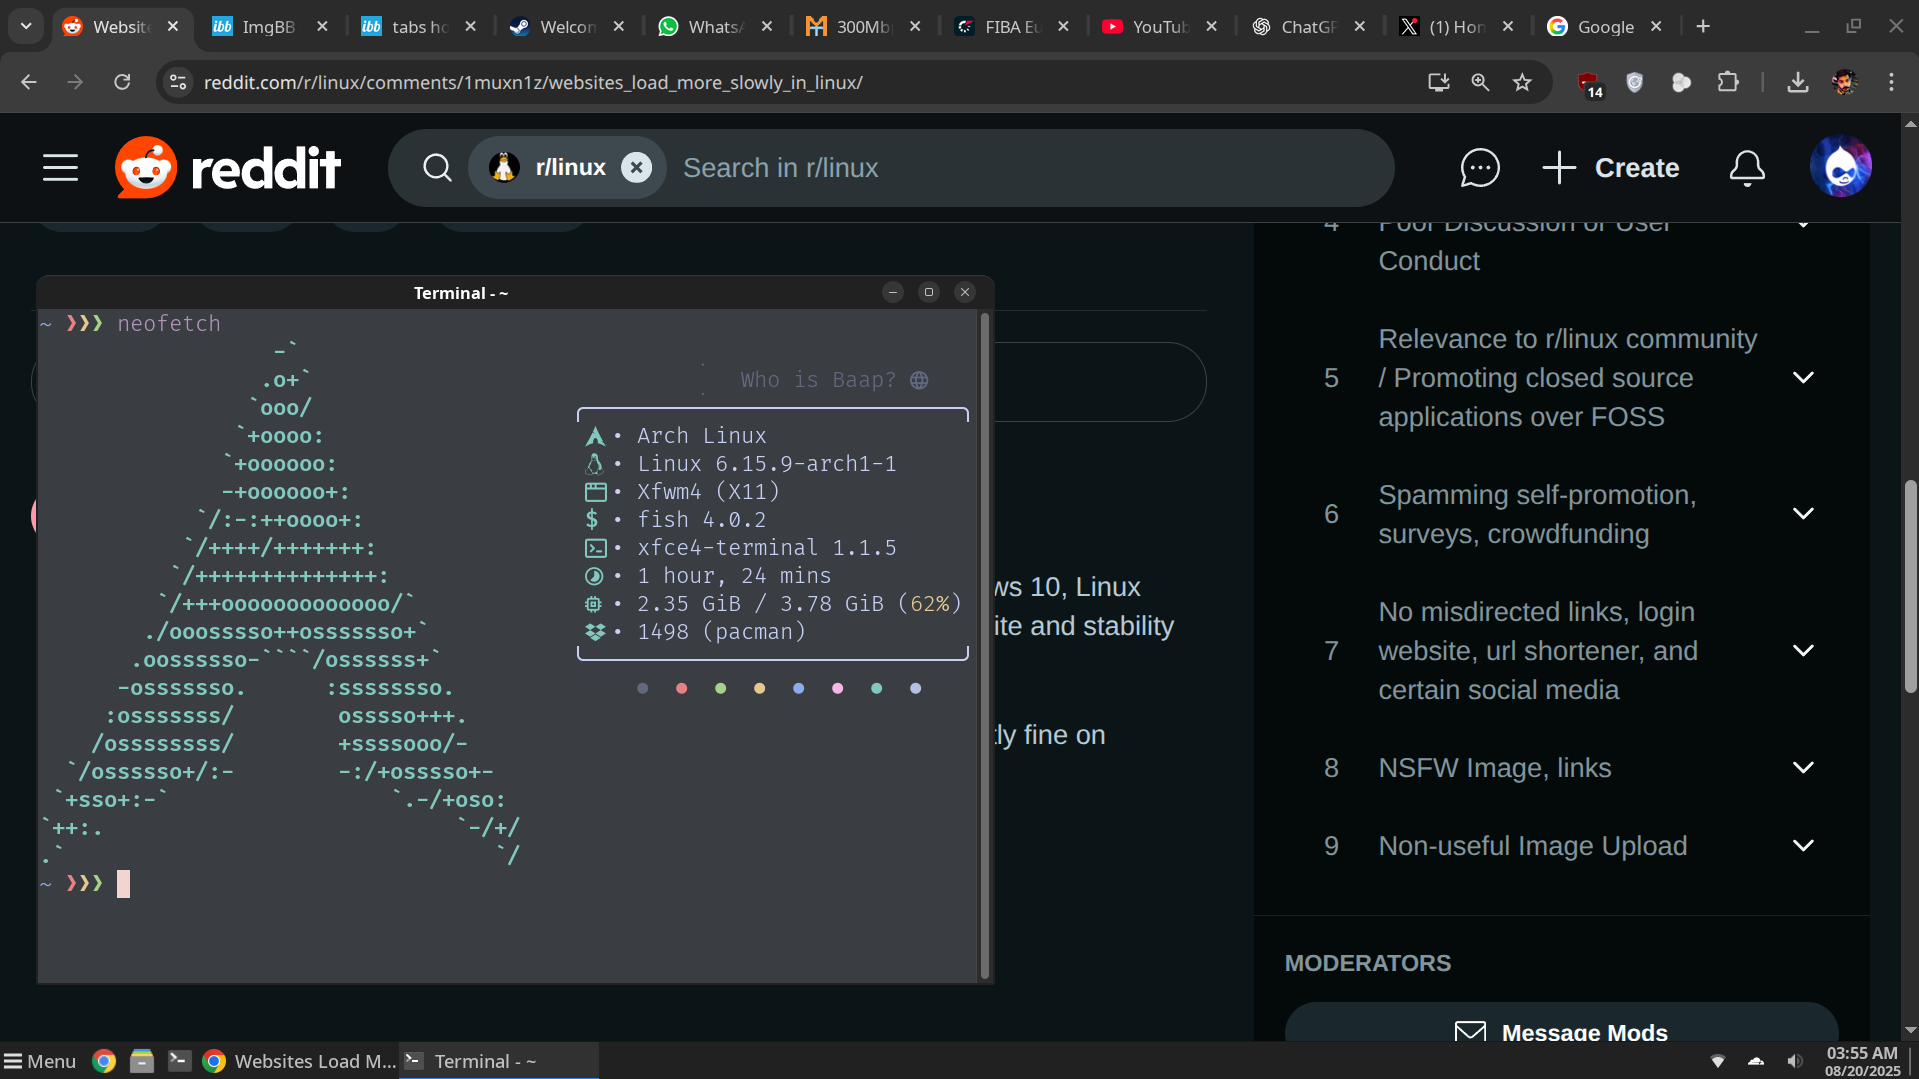Click the neofetch command text
Screen dimensions: 1919x1079
(169, 324)
